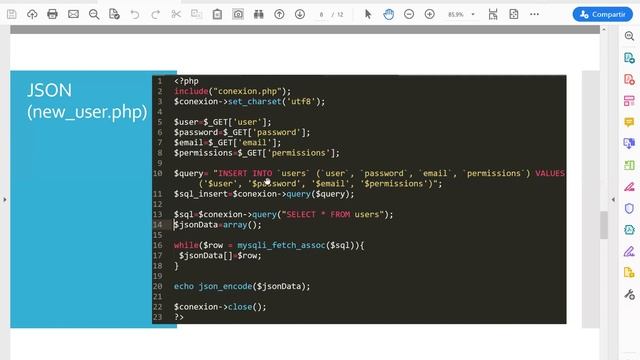The image size is (640, 360).
Task: Undo the last action
Action: (x=135, y=15)
